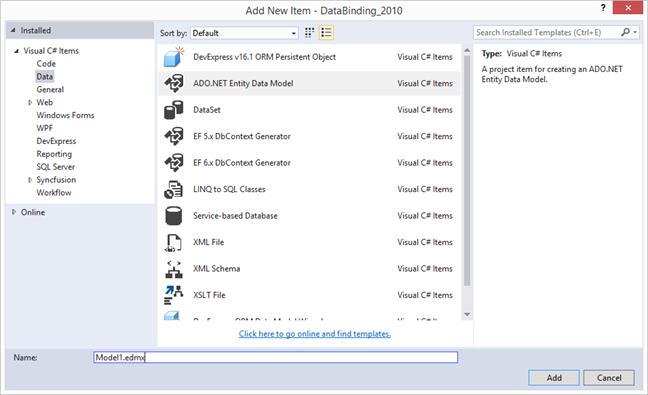The image size is (648, 395).
Task: Select the DevExpress ORM Persistent Object icon
Action: point(174,57)
